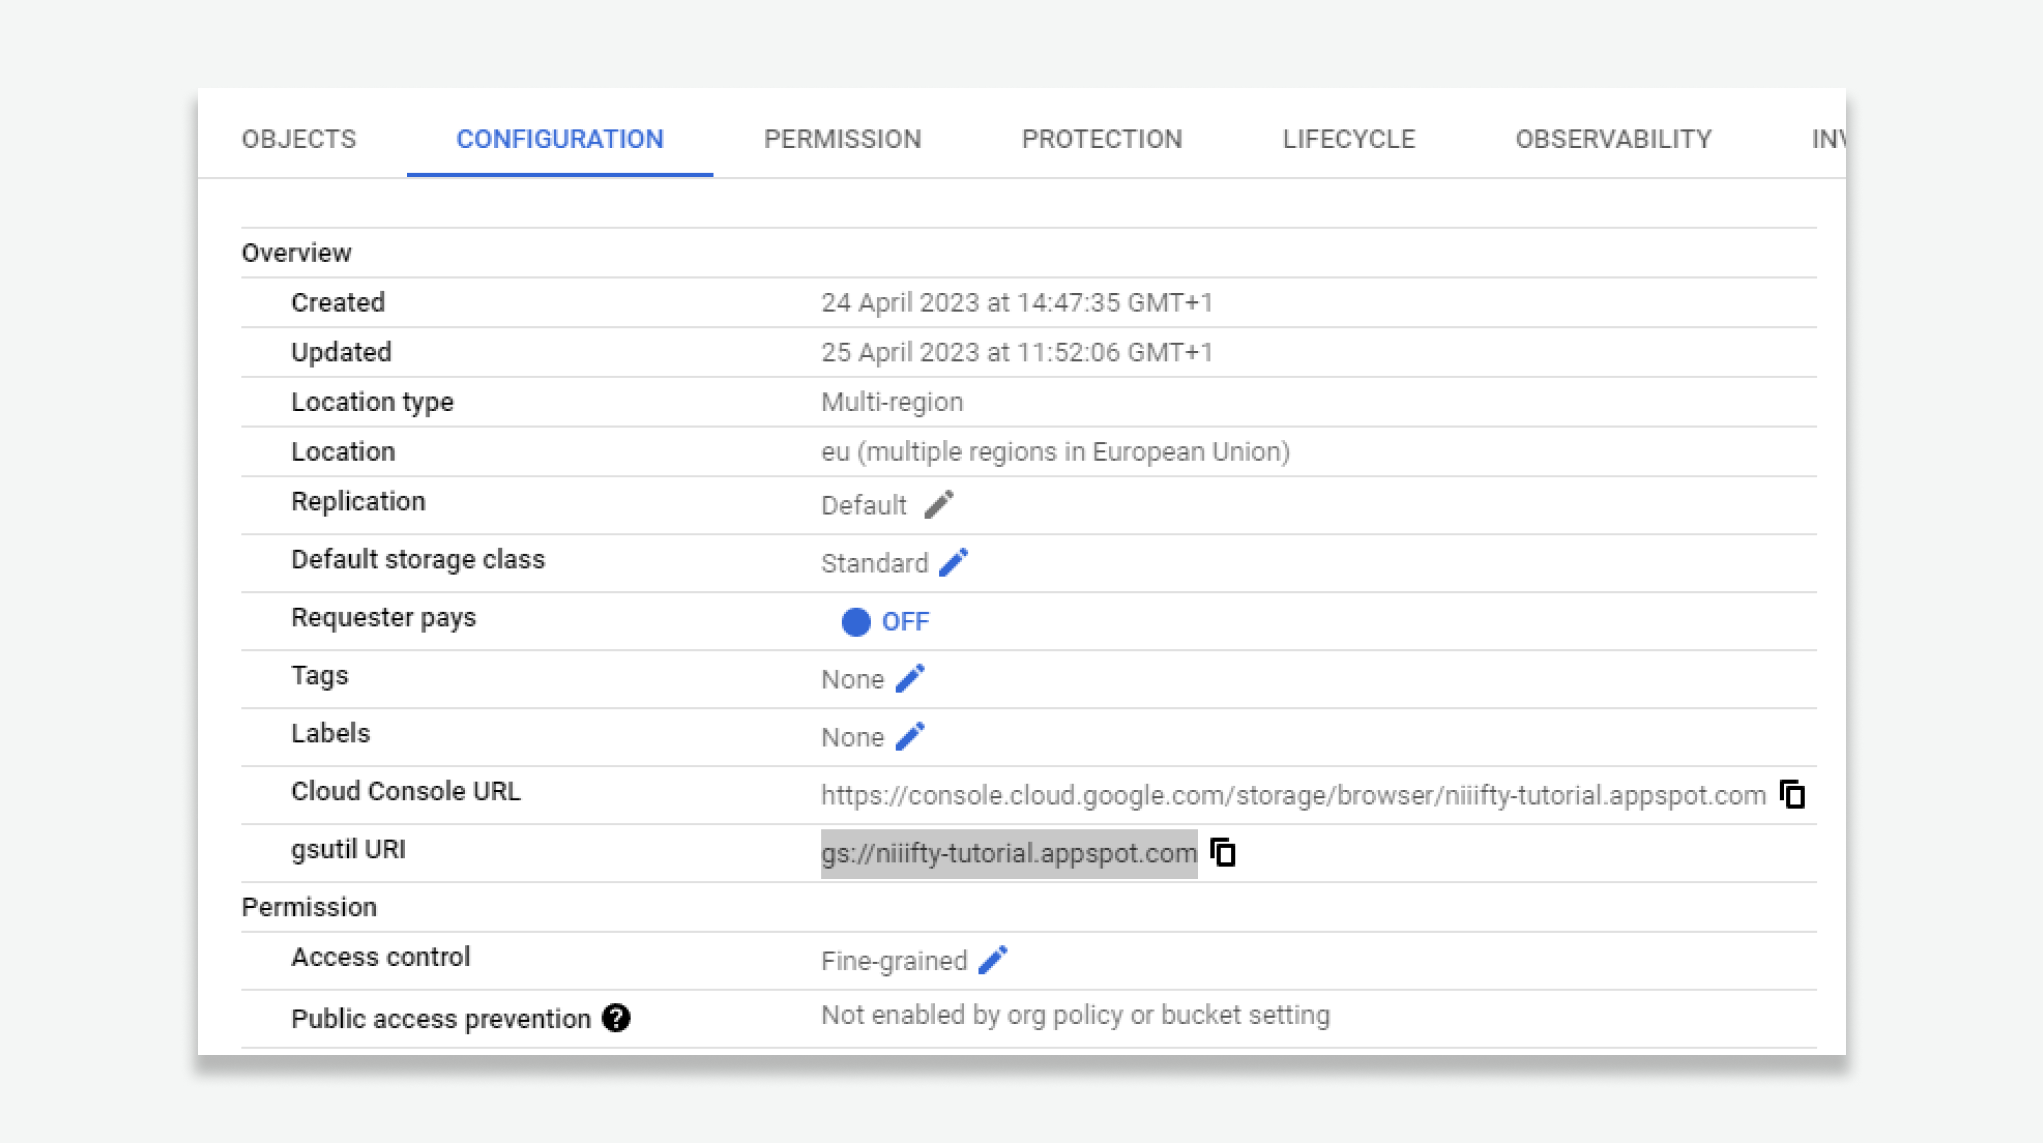The image size is (2043, 1143).
Task: Copy the Cloud Console URL
Action: point(1792,794)
